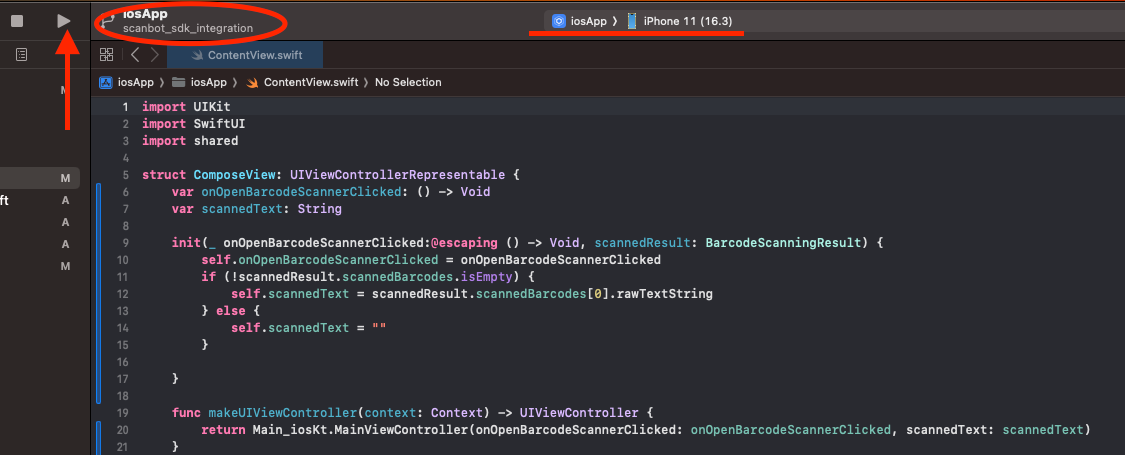Click the iosApp app icon in the scheme bar
The height and width of the screenshot is (455, 1125).
[559, 21]
